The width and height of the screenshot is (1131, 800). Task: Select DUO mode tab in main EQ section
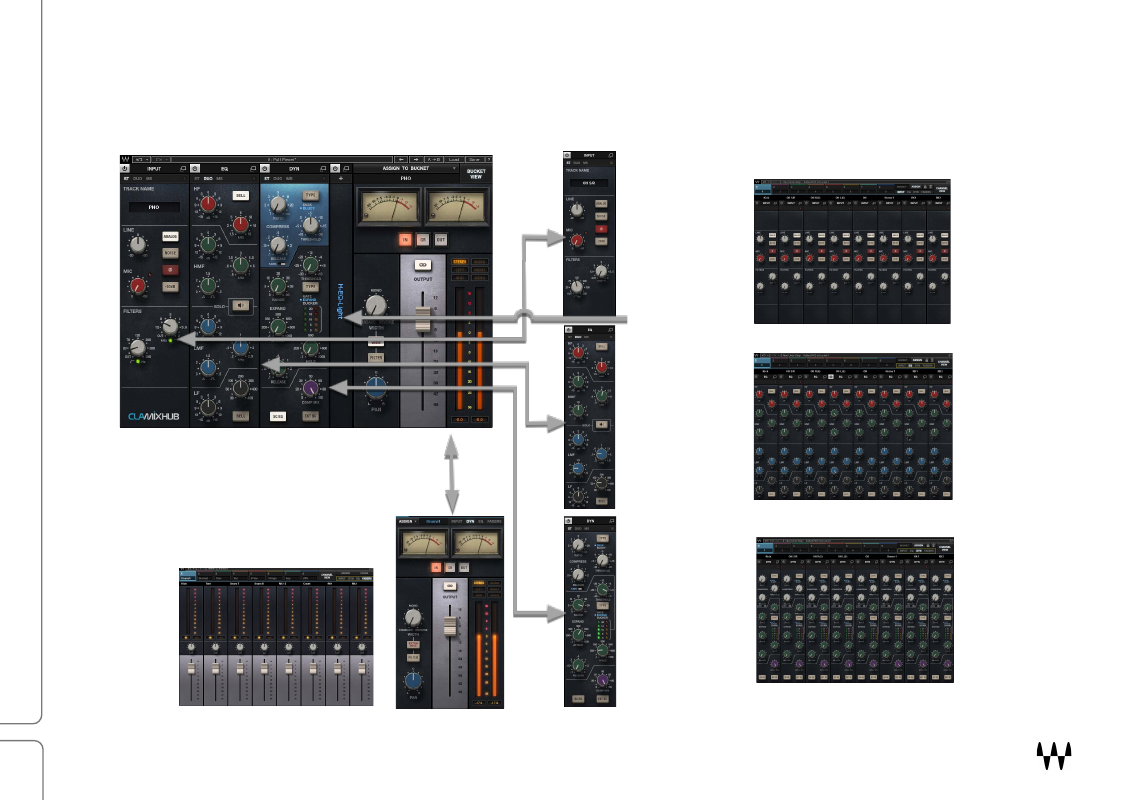[x=208, y=178]
